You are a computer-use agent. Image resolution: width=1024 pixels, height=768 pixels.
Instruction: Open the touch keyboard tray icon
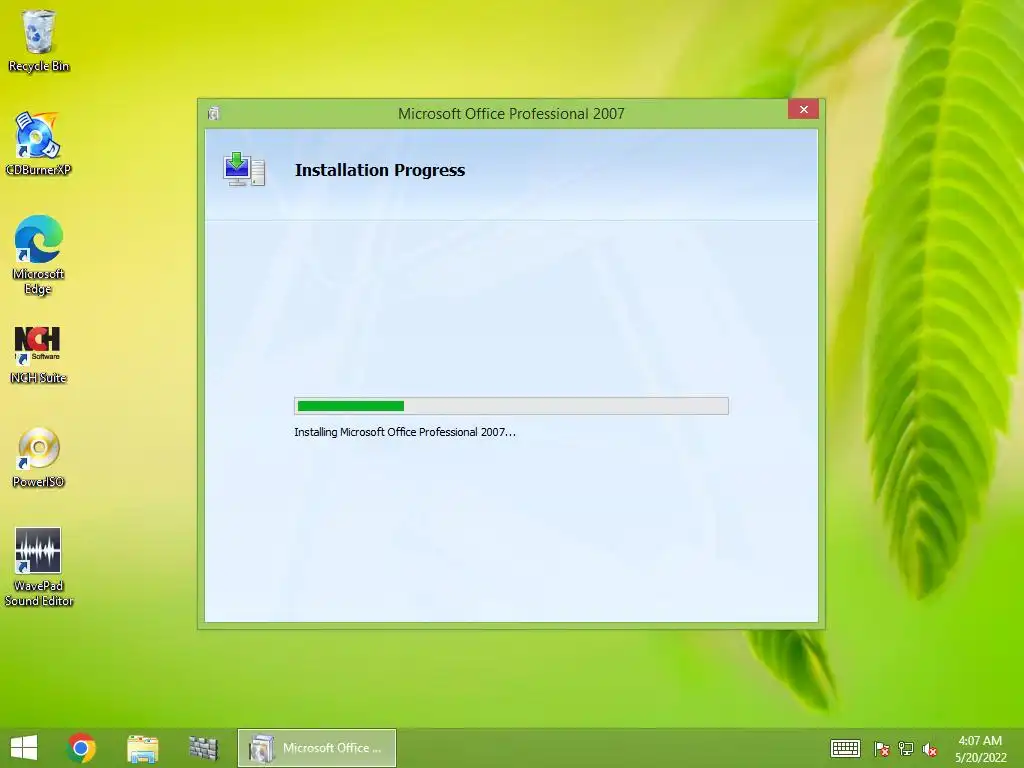[x=845, y=748]
